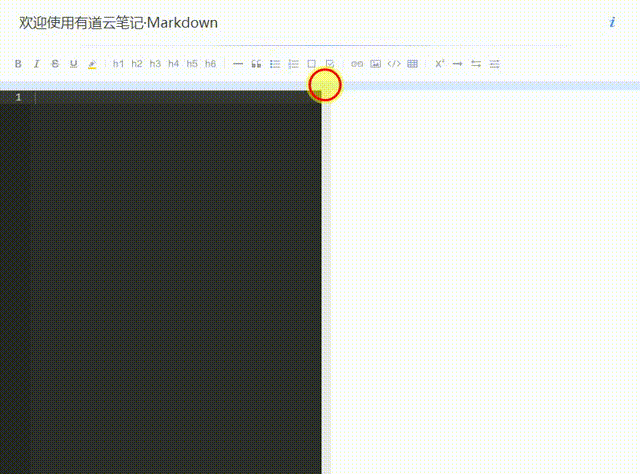640x474 pixels.
Task: Apply italic formatting
Action: [x=36, y=64]
